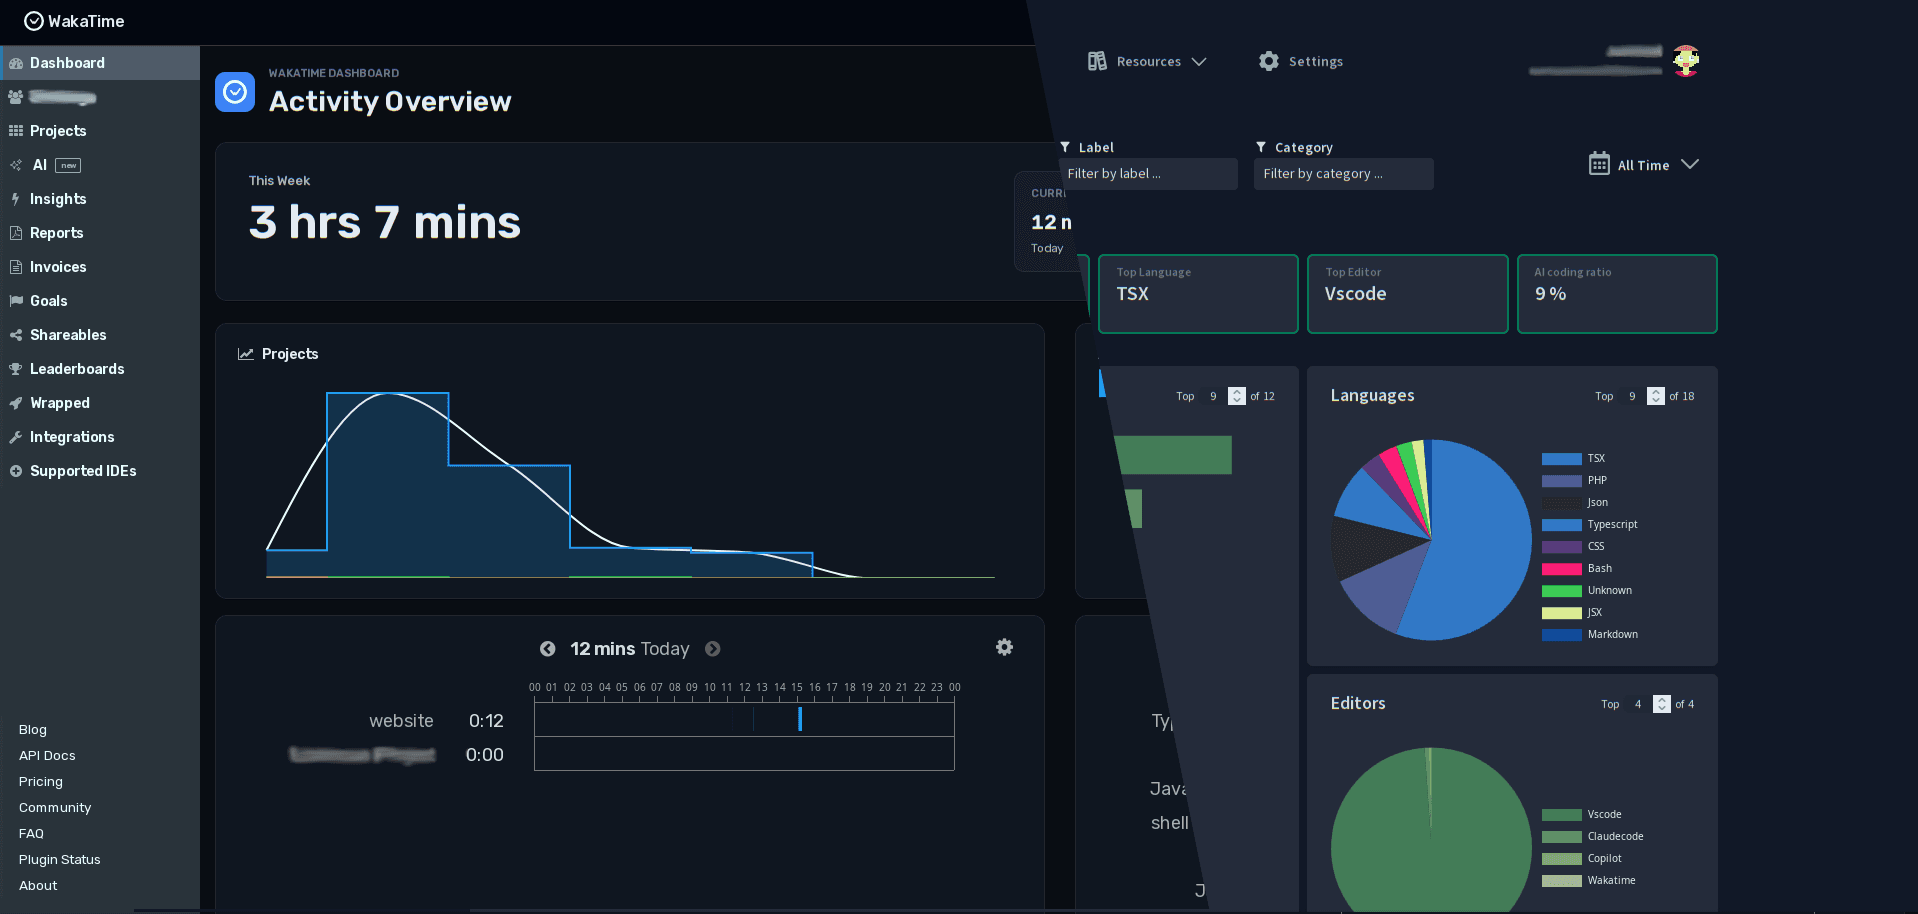Click the Reports document icon

point(16,233)
